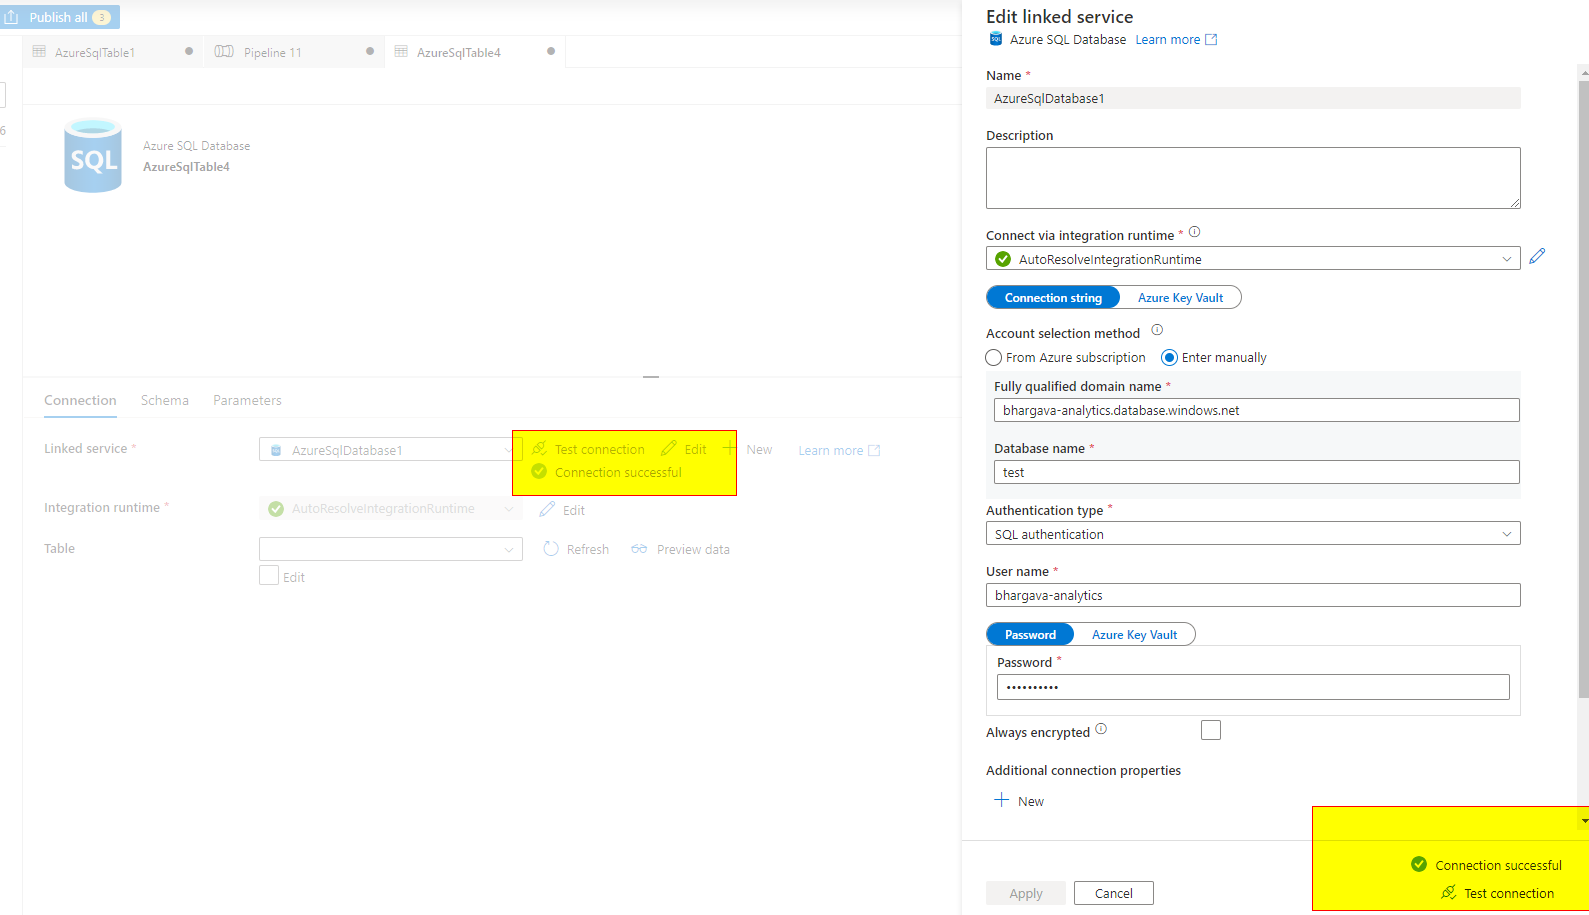Image resolution: width=1589 pixels, height=915 pixels.
Task: Click the pencil icon beside Integration runtime Edit
Action: [x=547, y=509]
